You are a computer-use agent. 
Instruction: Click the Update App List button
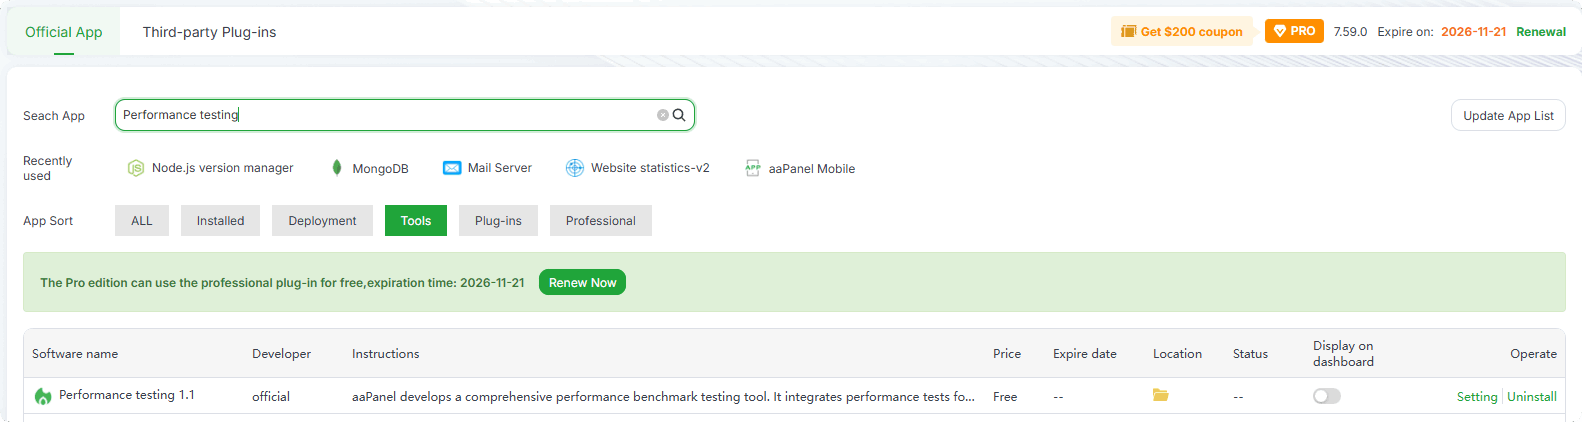tap(1507, 116)
